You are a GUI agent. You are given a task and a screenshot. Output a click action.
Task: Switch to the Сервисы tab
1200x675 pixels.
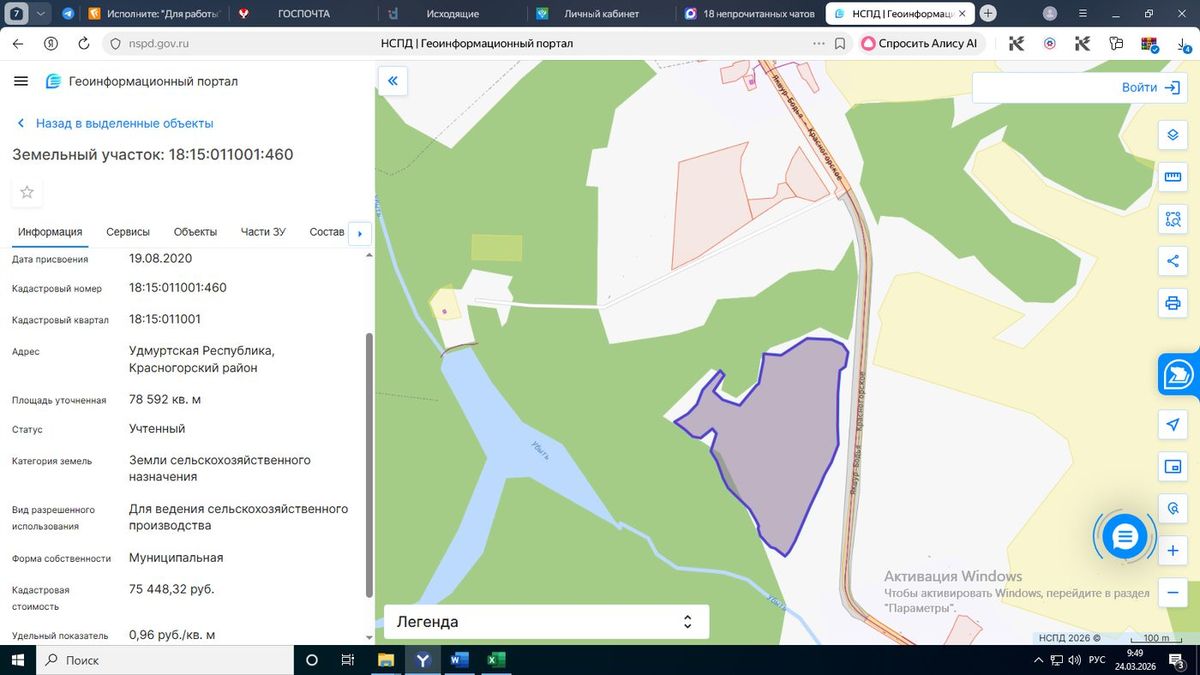tap(128, 232)
